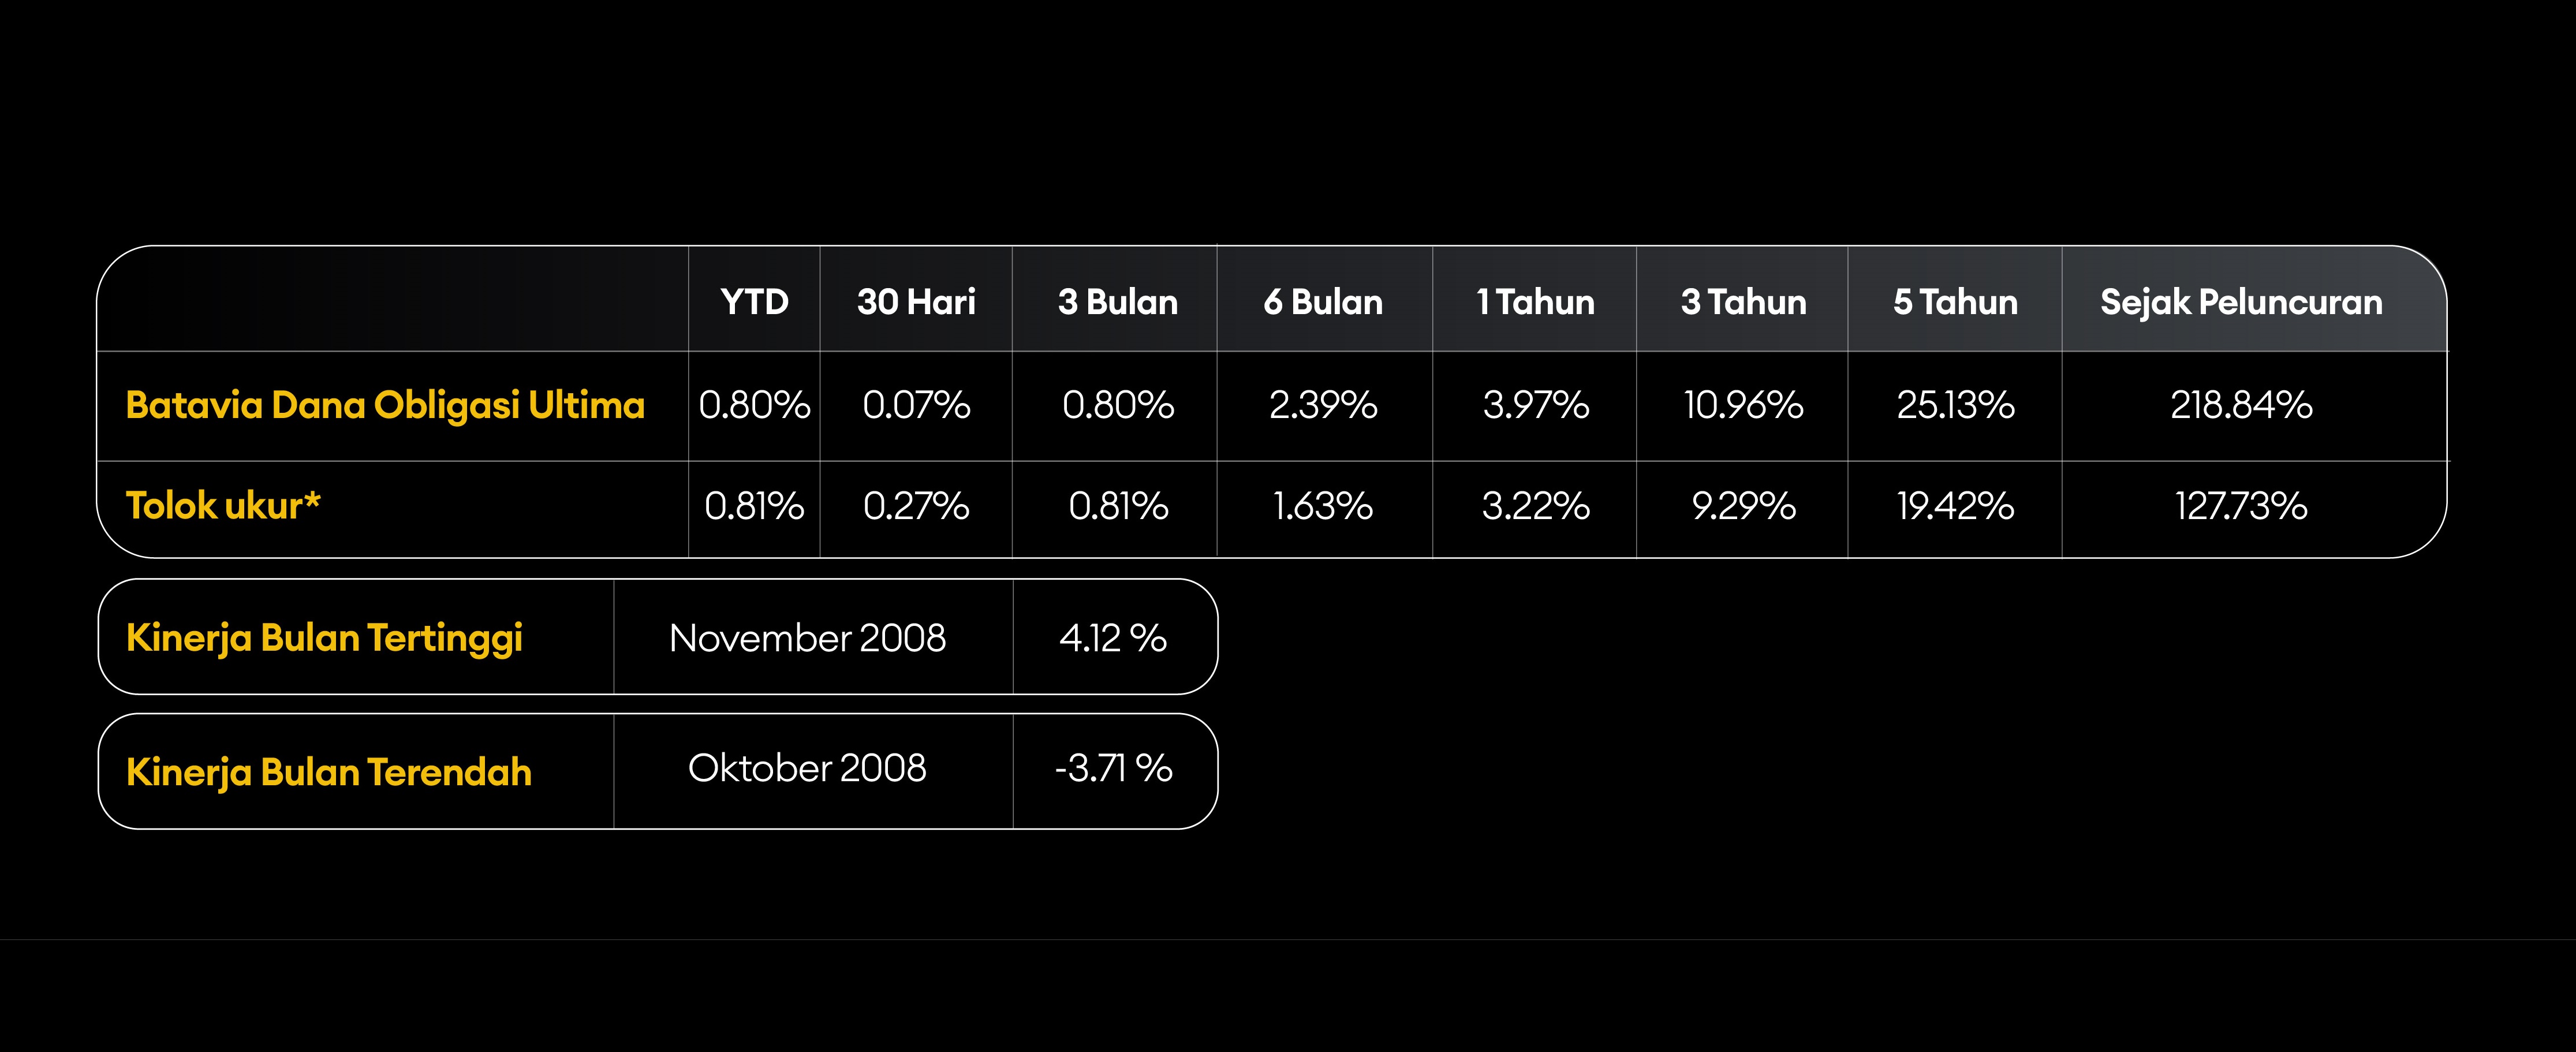Click the 1 Tahun column header

click(1535, 302)
